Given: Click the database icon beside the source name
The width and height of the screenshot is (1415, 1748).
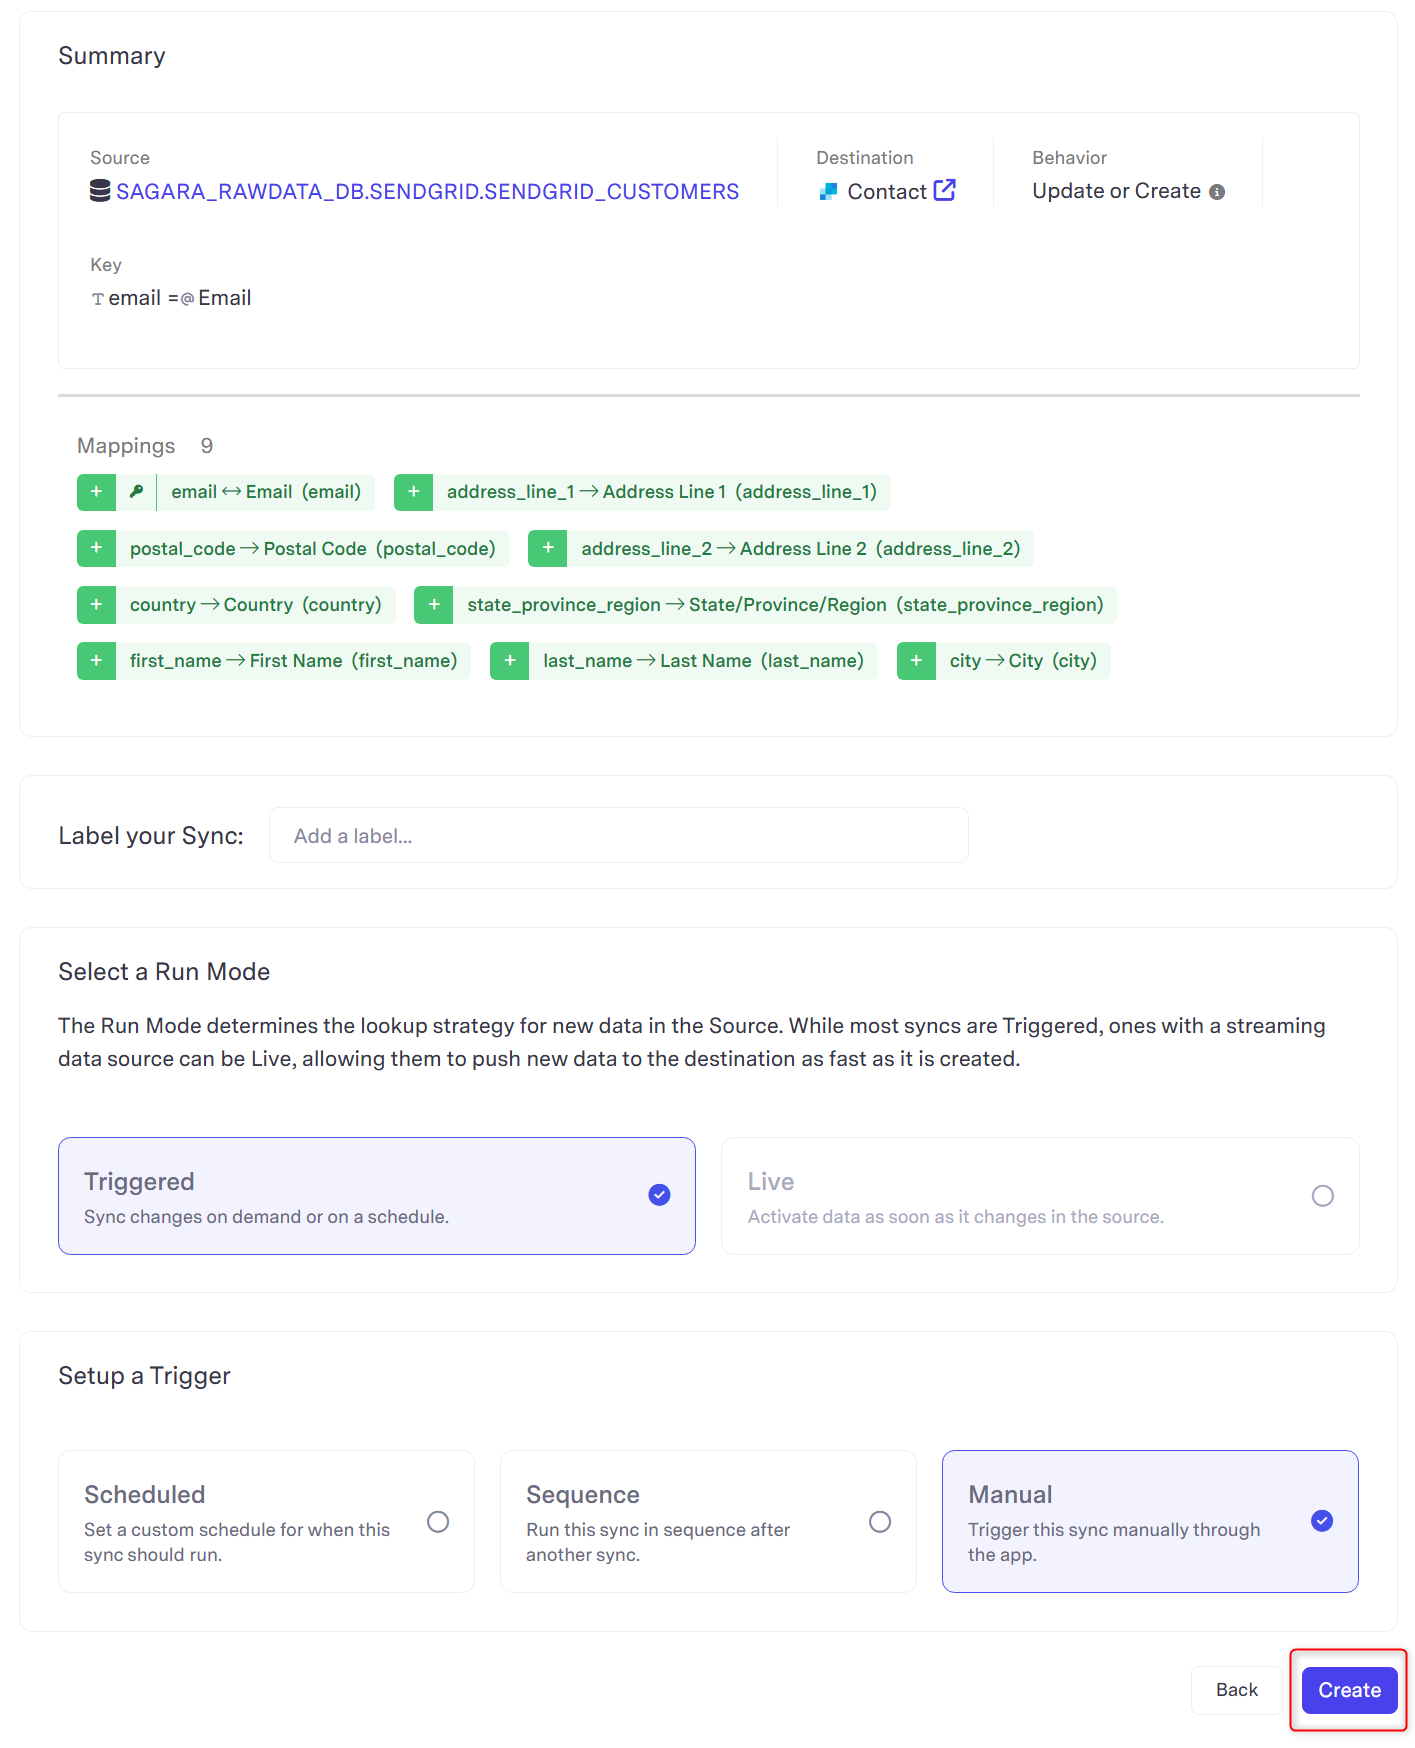Looking at the screenshot, I should tap(100, 191).
